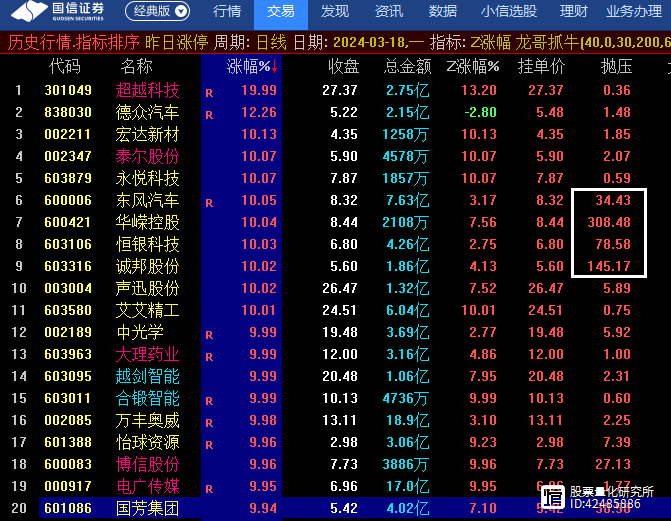Open the 小信选股 tab
Viewport: 671px width, 521px height.
click(508, 12)
